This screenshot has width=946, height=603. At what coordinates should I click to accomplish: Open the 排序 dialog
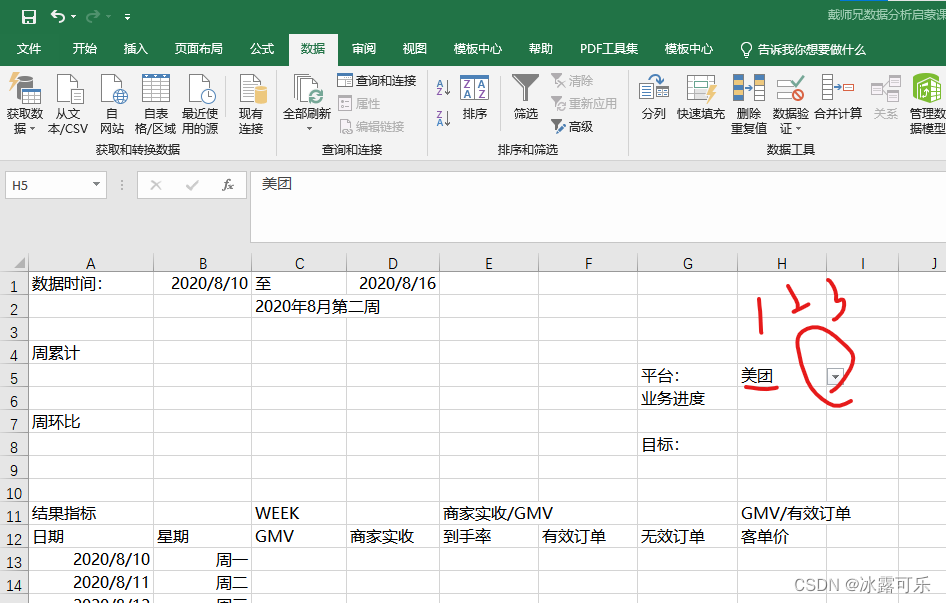coord(475,97)
